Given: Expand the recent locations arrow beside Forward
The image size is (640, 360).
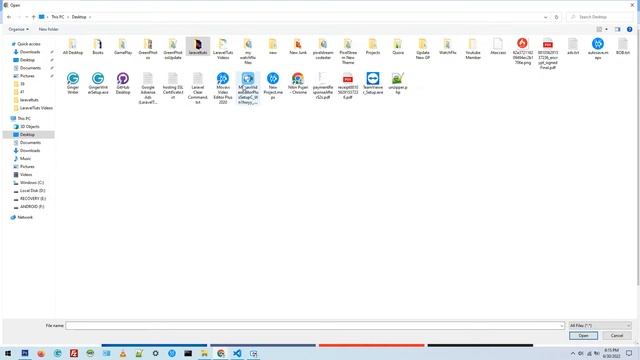Looking at the screenshot, I should 27,17.
